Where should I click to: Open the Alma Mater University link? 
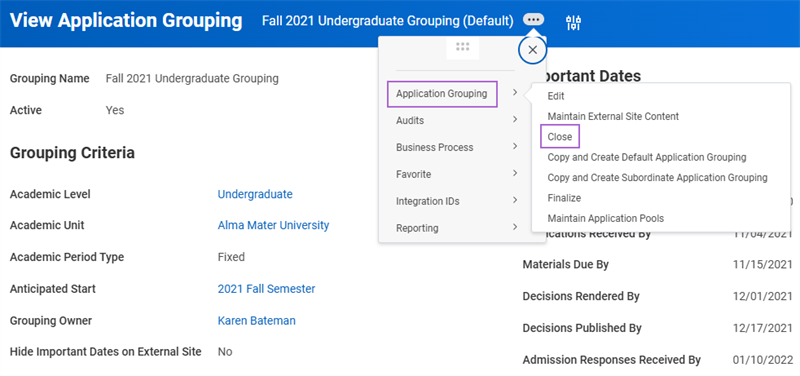click(x=273, y=225)
